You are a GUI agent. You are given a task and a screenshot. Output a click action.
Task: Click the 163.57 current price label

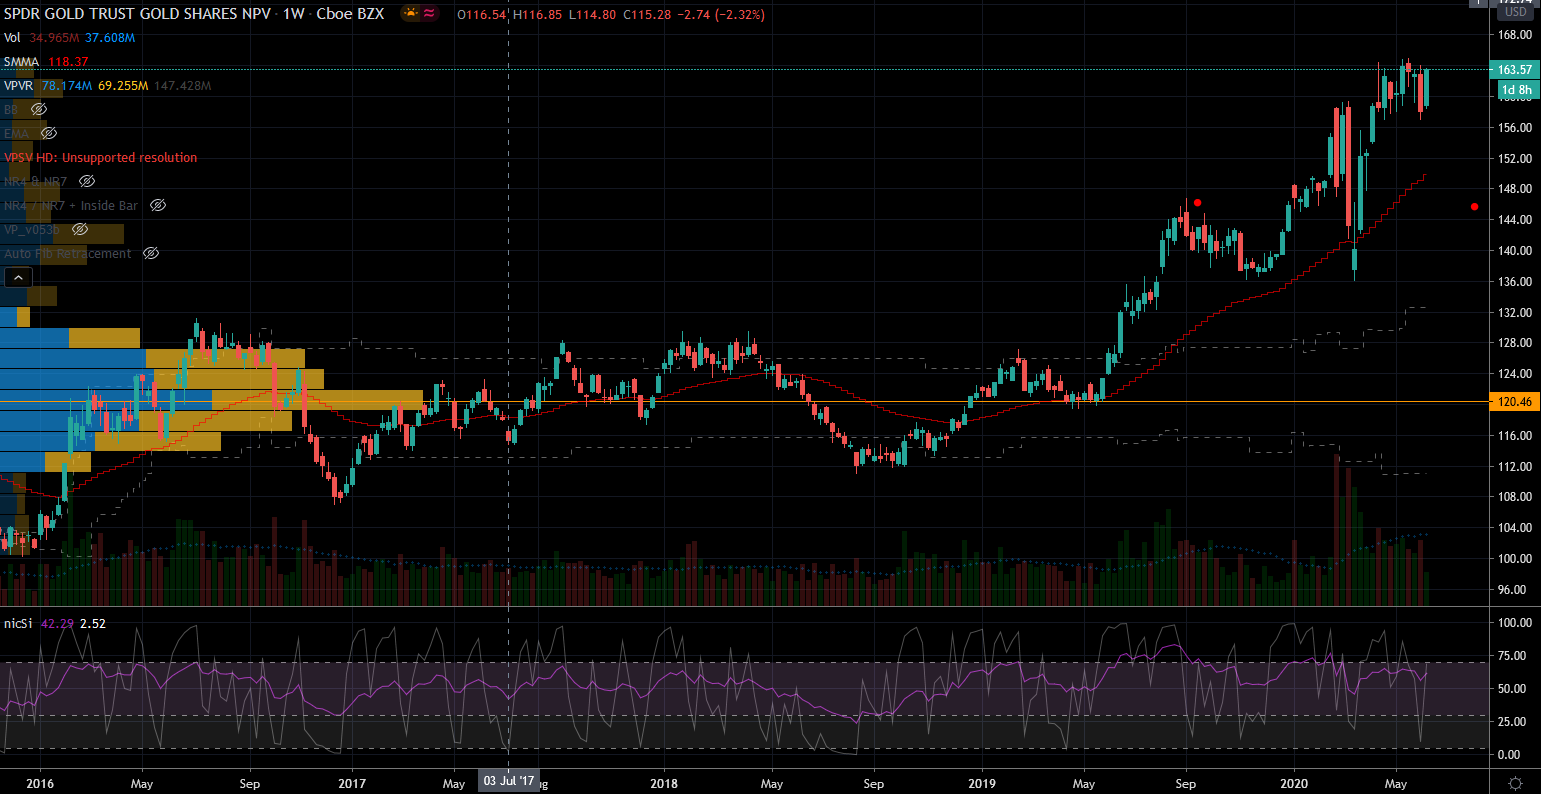pos(1516,69)
